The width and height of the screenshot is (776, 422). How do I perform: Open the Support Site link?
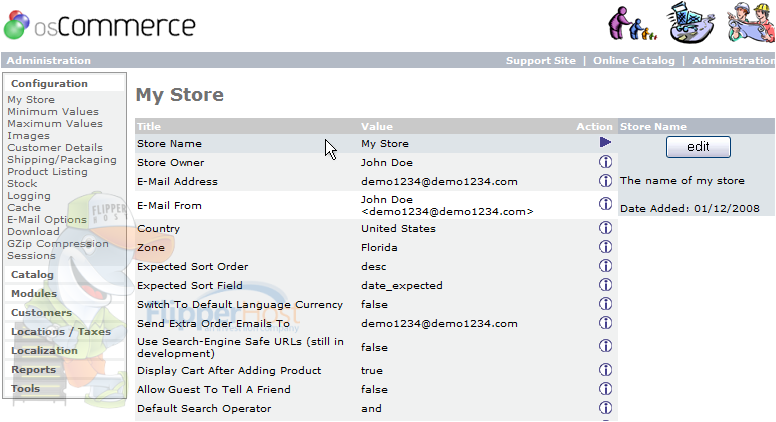pyautogui.click(x=540, y=60)
